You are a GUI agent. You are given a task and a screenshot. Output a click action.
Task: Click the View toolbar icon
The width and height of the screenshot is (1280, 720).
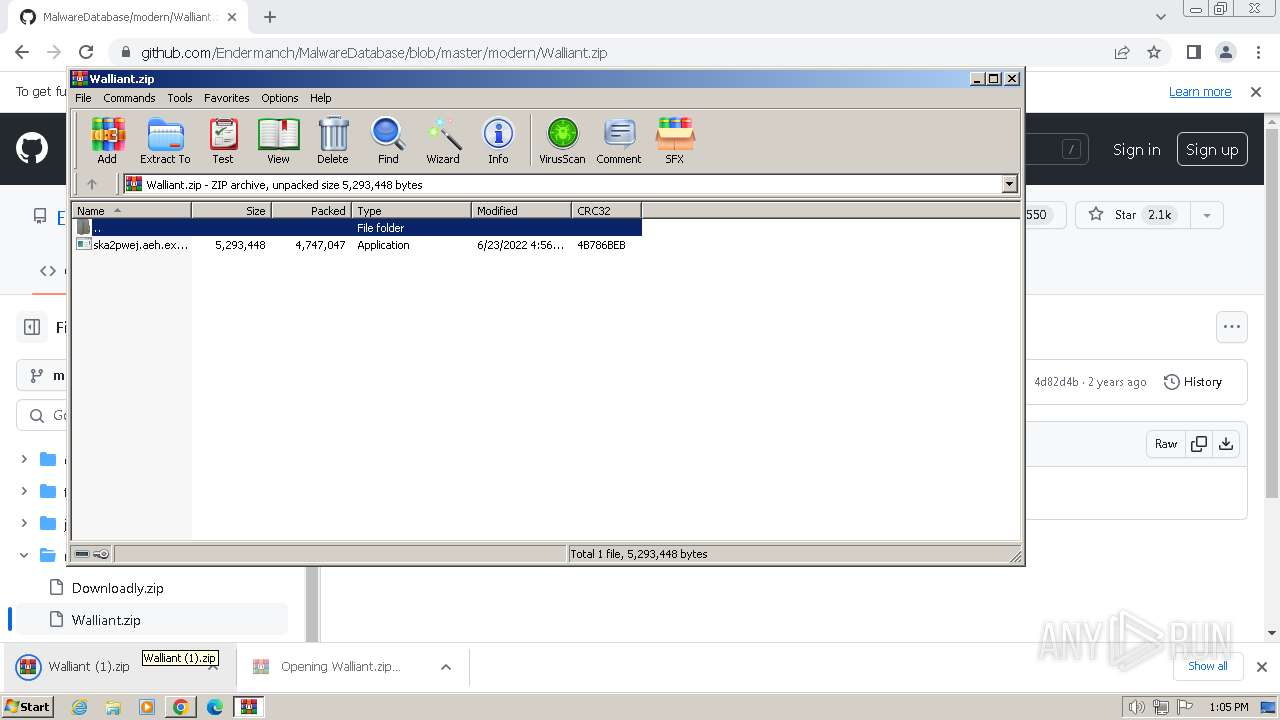tap(278, 140)
